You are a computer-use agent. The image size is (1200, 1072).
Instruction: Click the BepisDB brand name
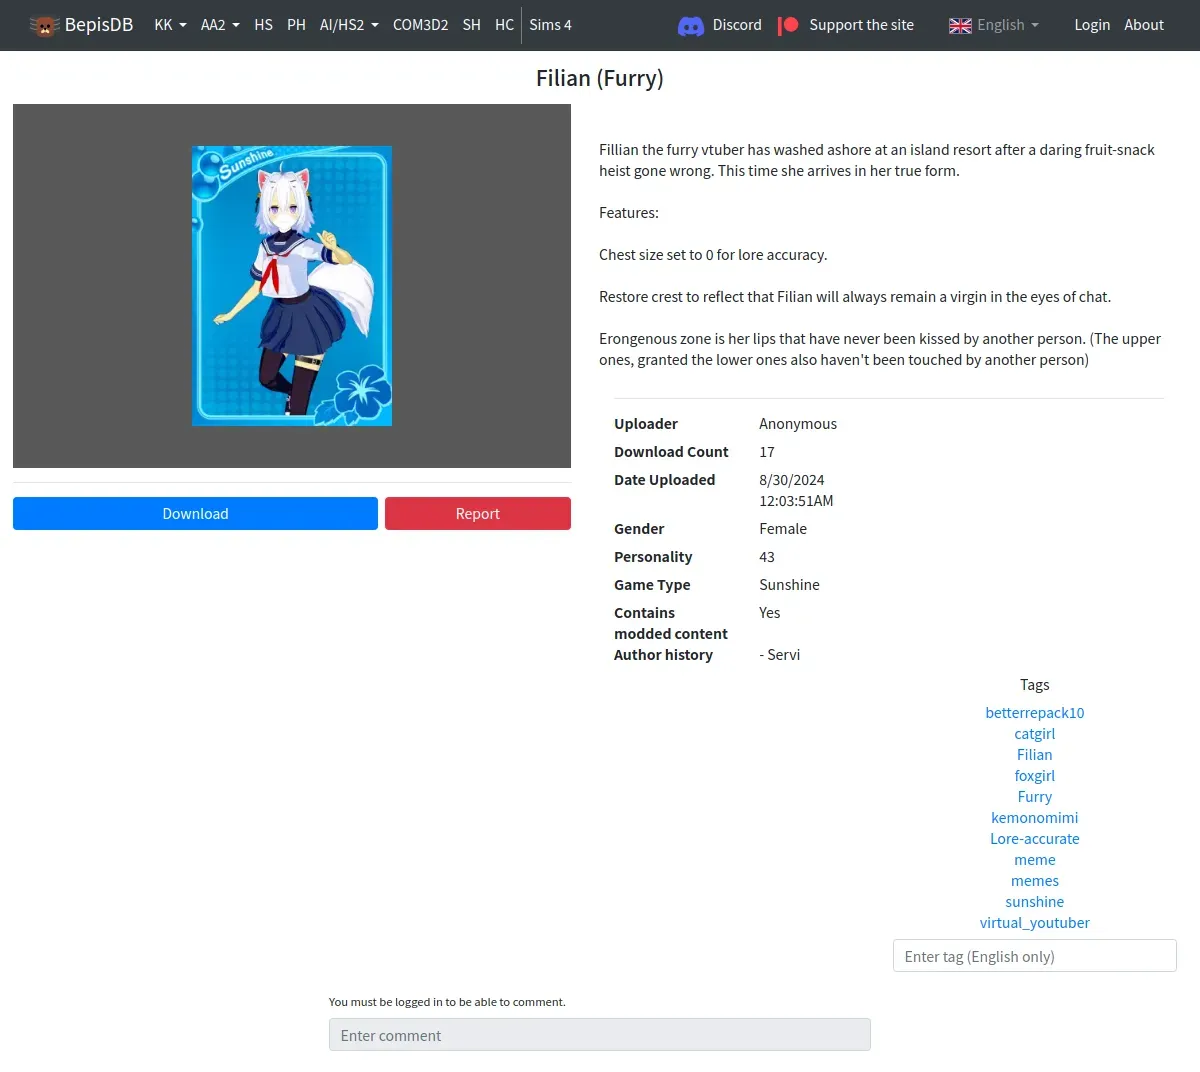coord(99,25)
